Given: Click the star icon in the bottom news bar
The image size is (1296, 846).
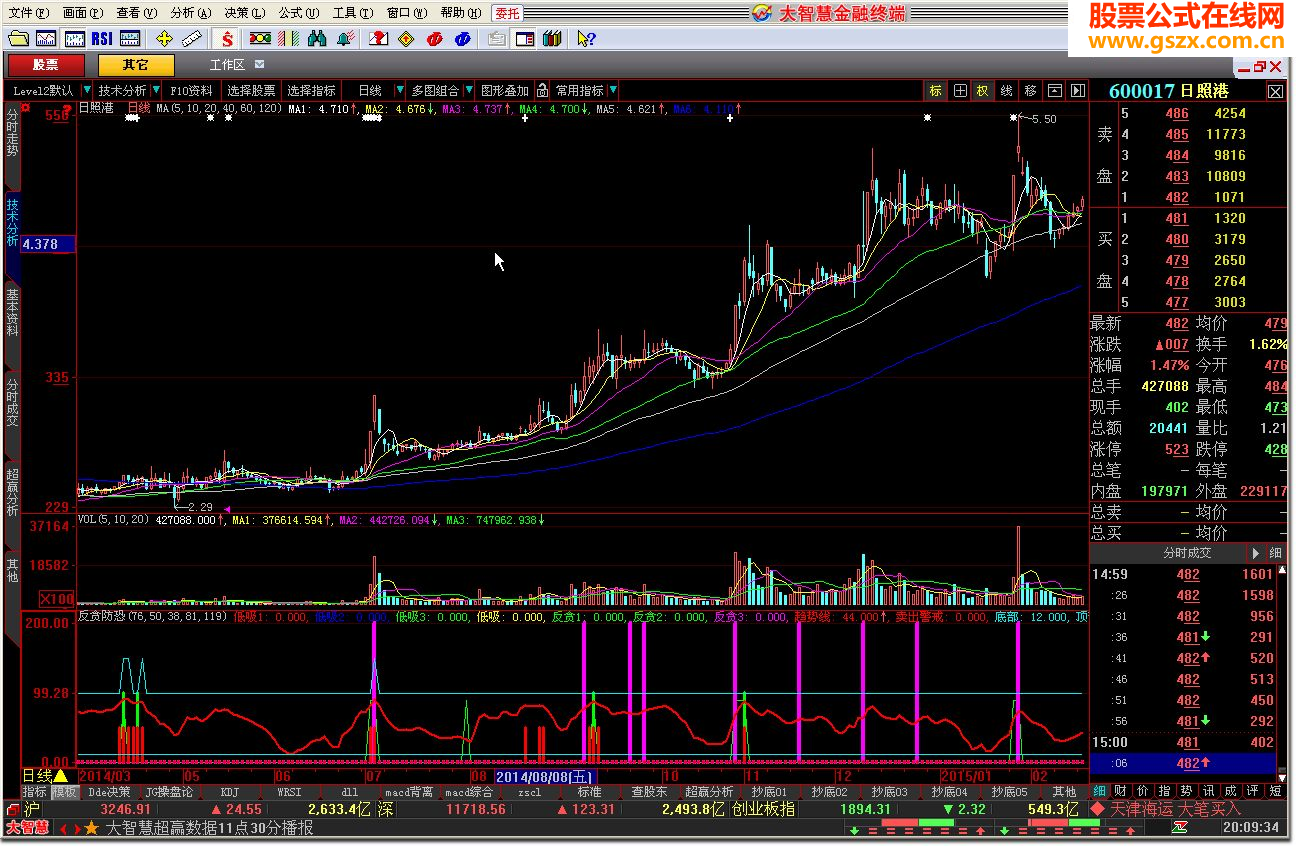Looking at the screenshot, I should tap(91, 828).
